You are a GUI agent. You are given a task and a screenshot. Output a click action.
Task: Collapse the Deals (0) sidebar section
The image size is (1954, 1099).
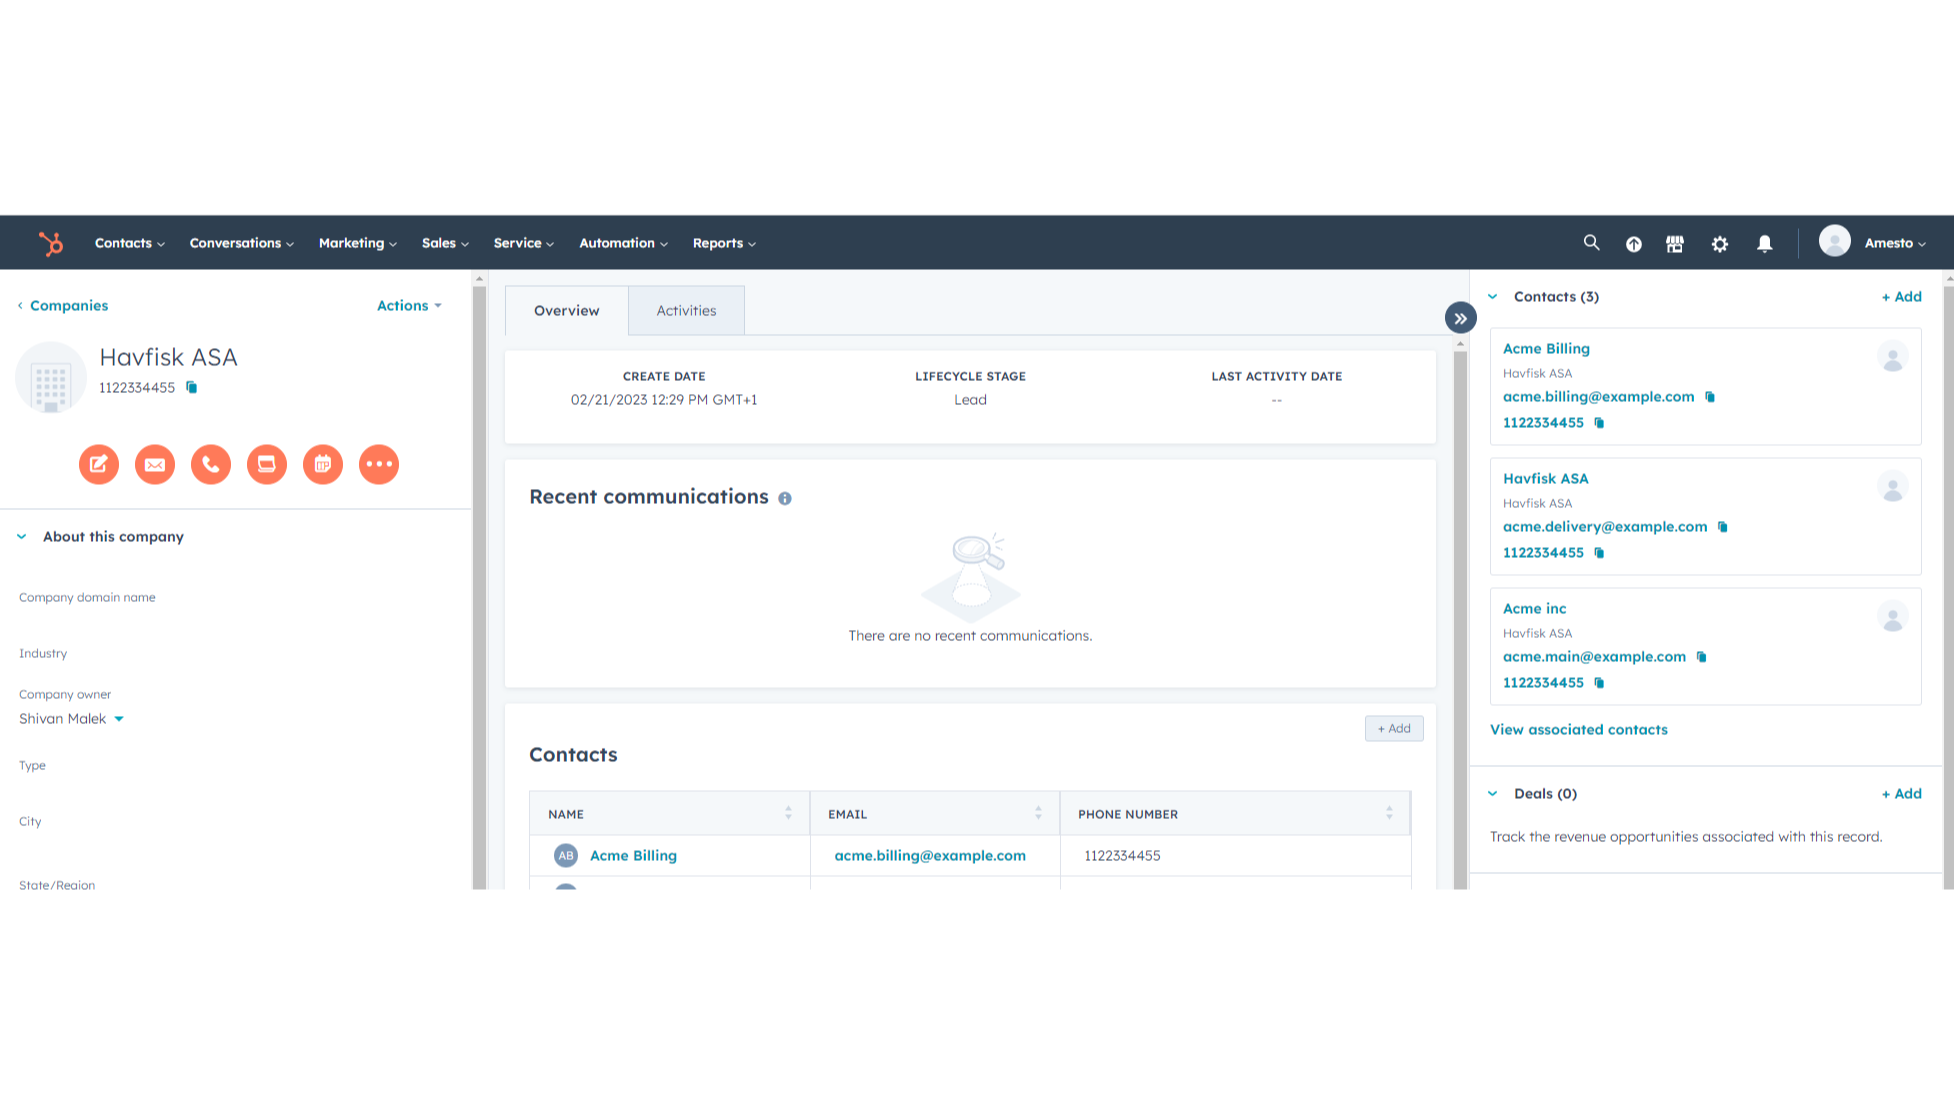(x=1493, y=794)
